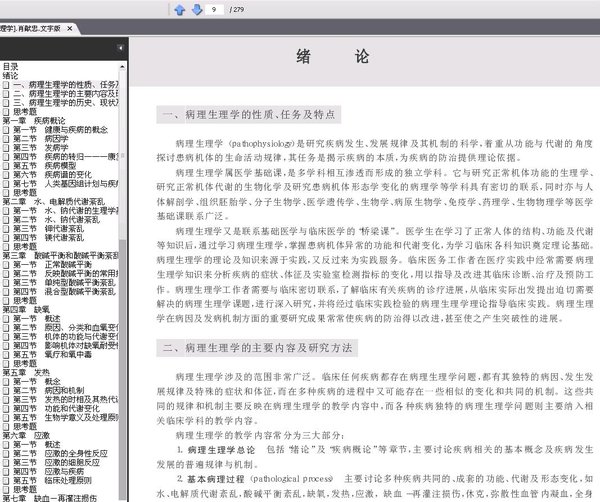Select the document tab 肖献忠_文字版
The width and height of the screenshot is (600, 502).
pyautogui.click(x=30, y=28)
